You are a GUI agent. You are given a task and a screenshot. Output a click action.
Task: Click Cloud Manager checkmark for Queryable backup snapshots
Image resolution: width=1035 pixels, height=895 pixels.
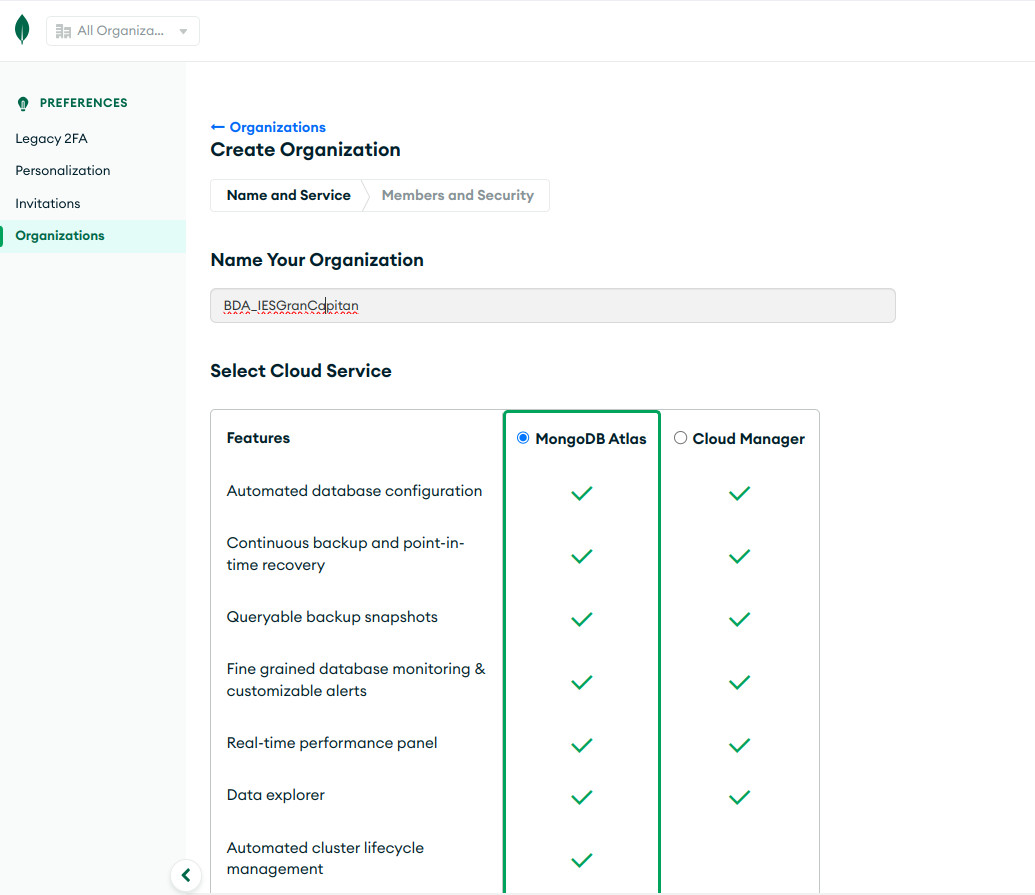coord(739,619)
